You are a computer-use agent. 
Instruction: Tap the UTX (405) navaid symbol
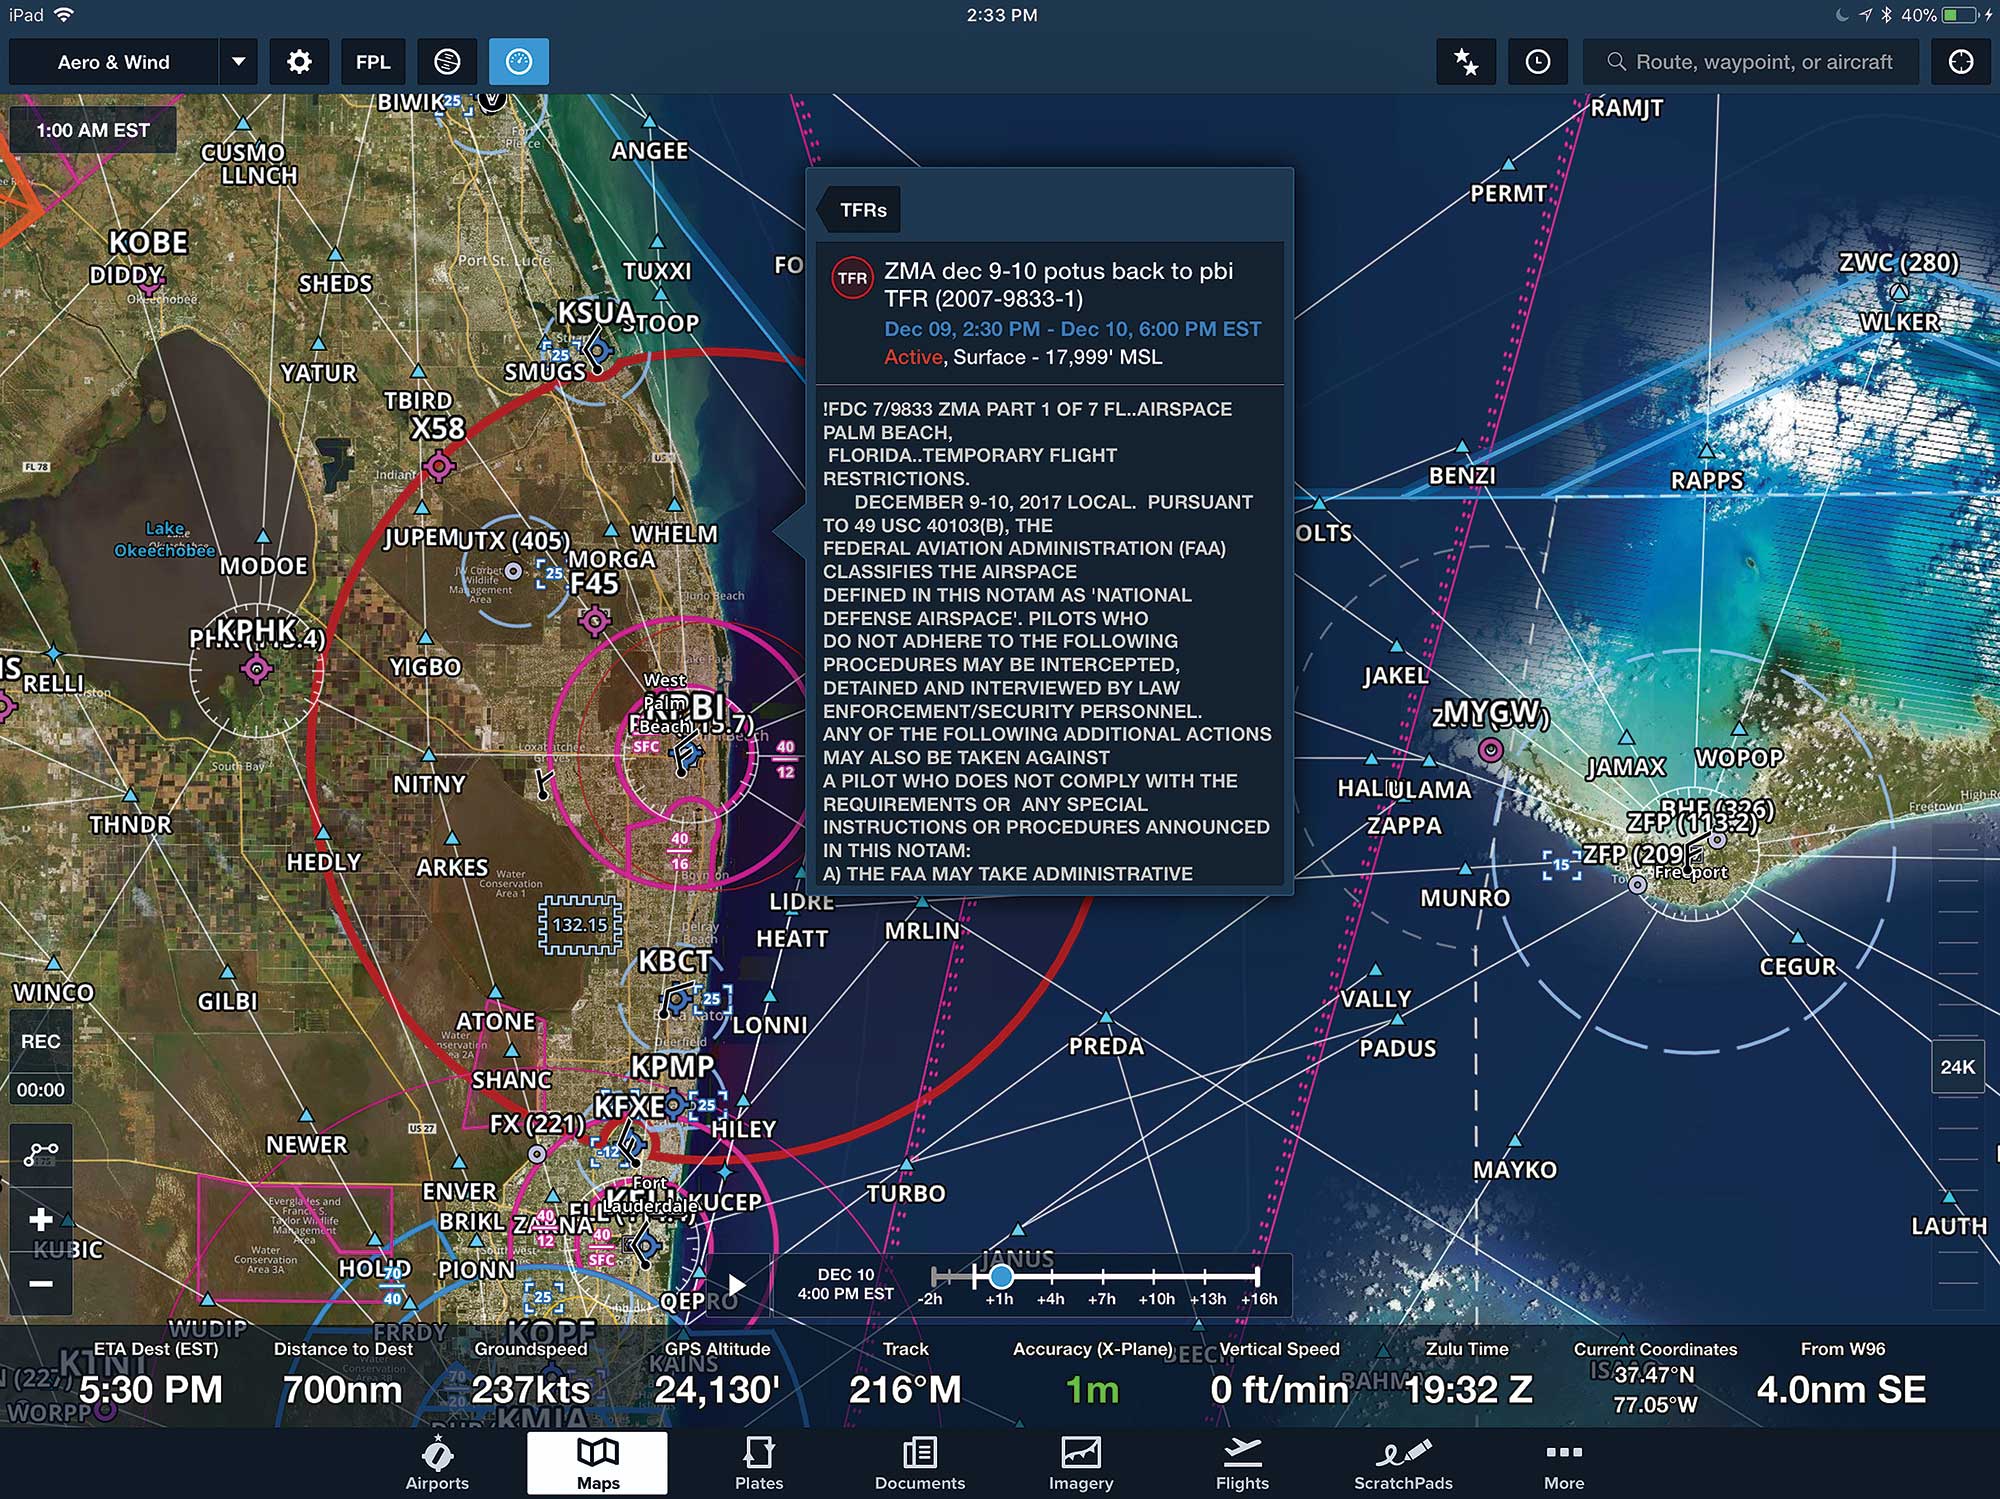pyautogui.click(x=513, y=571)
